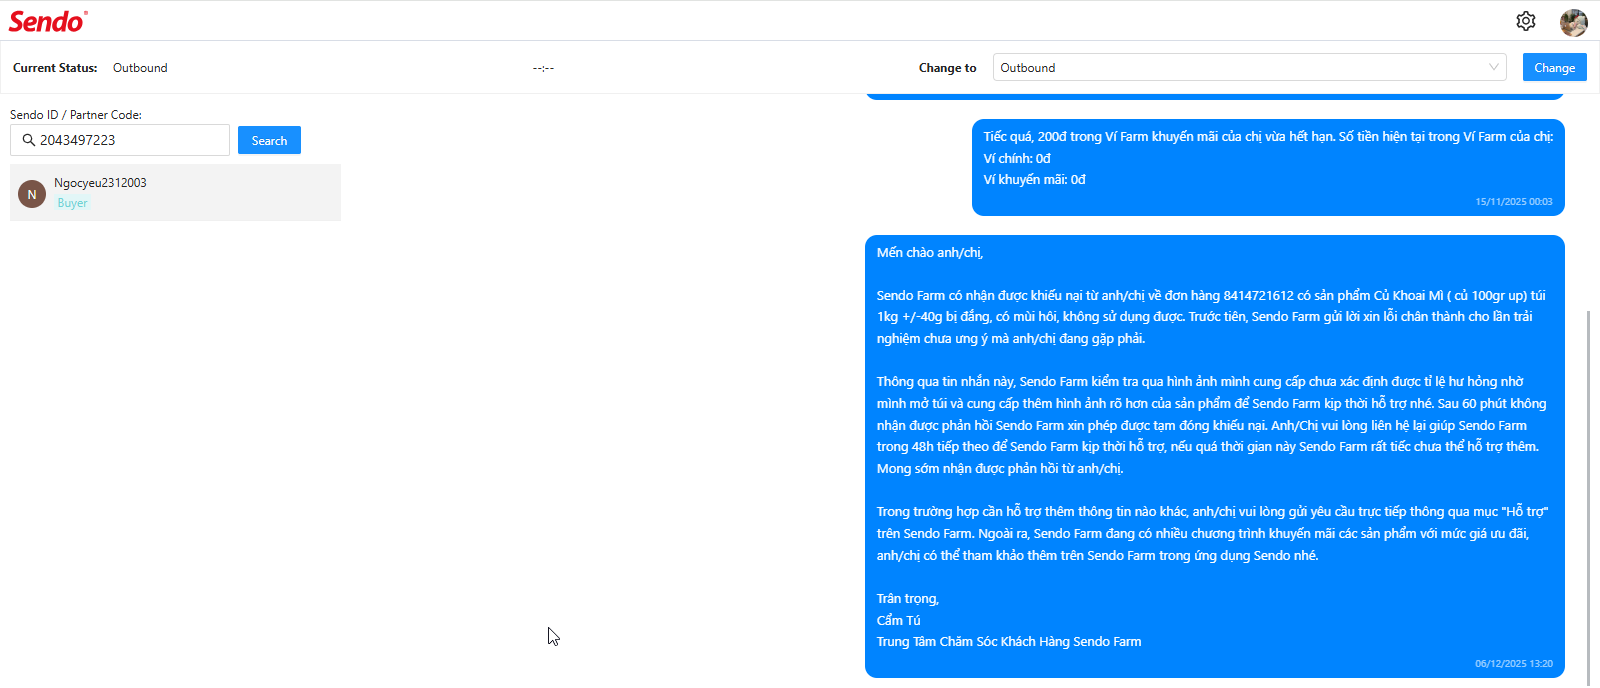Click the 'Cẩm Tú' signature line
This screenshot has width=1600, height=688.
coord(898,620)
